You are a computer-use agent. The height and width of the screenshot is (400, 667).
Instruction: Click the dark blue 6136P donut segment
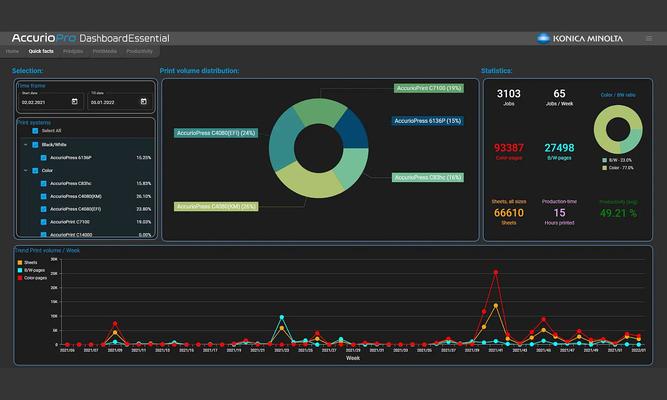[352, 131]
